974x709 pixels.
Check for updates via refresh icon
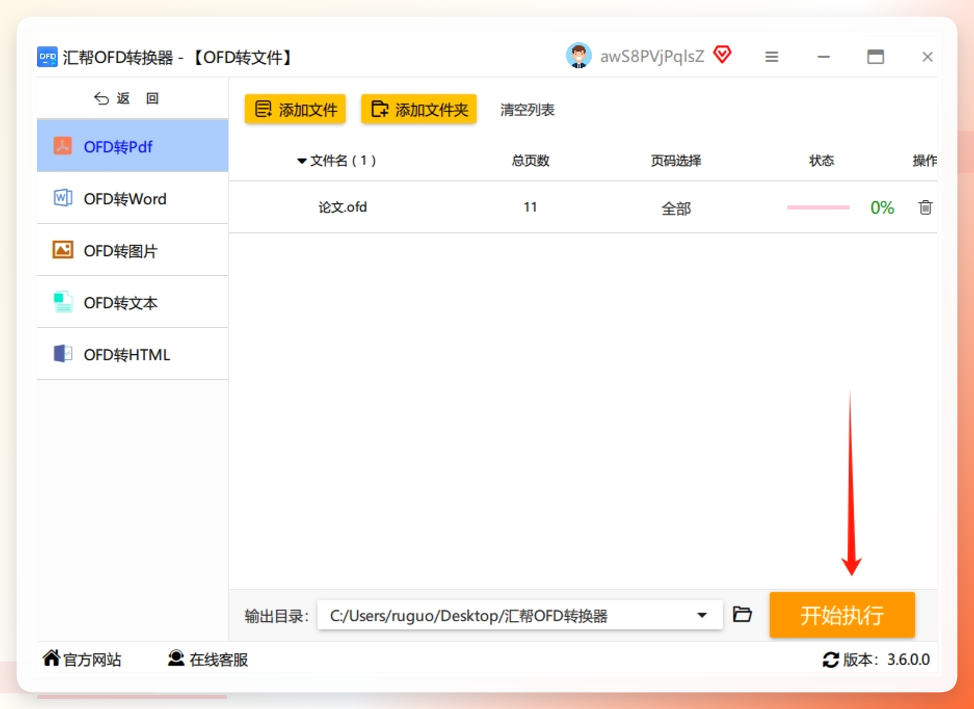[831, 659]
